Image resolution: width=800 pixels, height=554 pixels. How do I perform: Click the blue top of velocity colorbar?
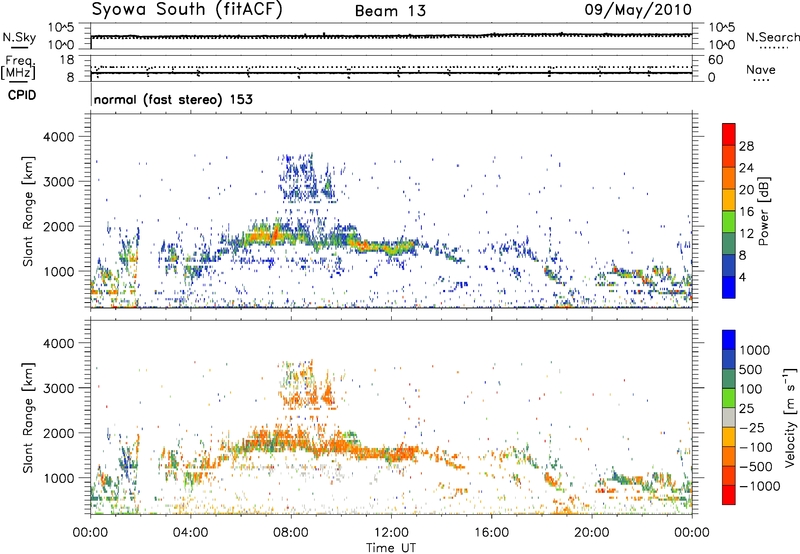click(x=729, y=340)
